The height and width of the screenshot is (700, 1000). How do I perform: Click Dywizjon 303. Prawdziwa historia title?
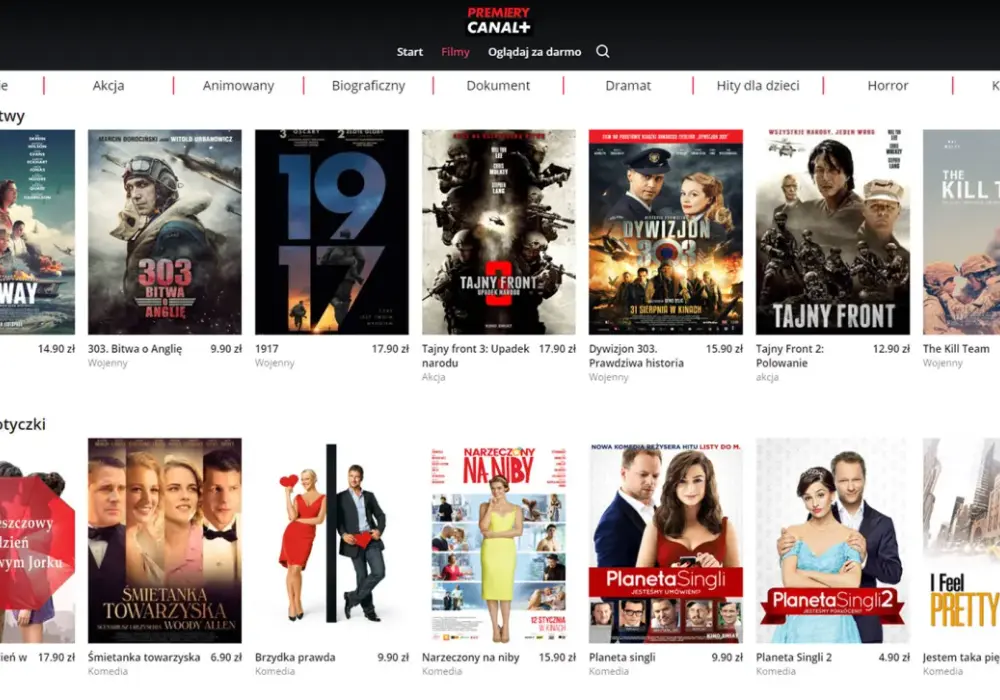pos(636,356)
